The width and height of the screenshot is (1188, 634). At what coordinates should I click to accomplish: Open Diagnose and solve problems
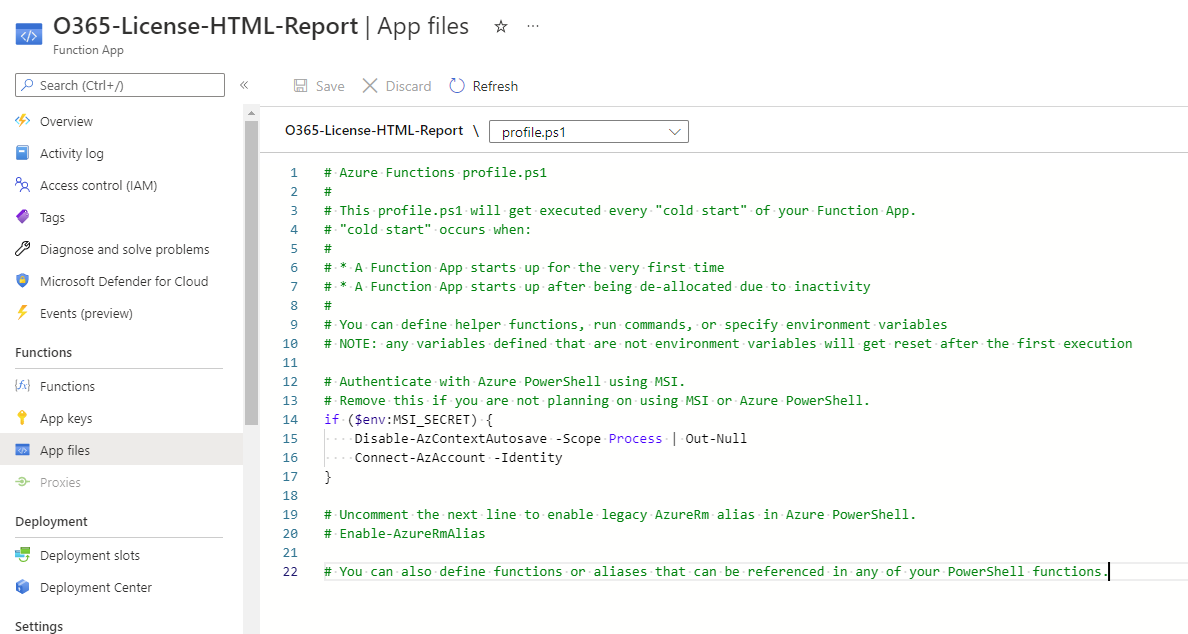[x=124, y=249]
